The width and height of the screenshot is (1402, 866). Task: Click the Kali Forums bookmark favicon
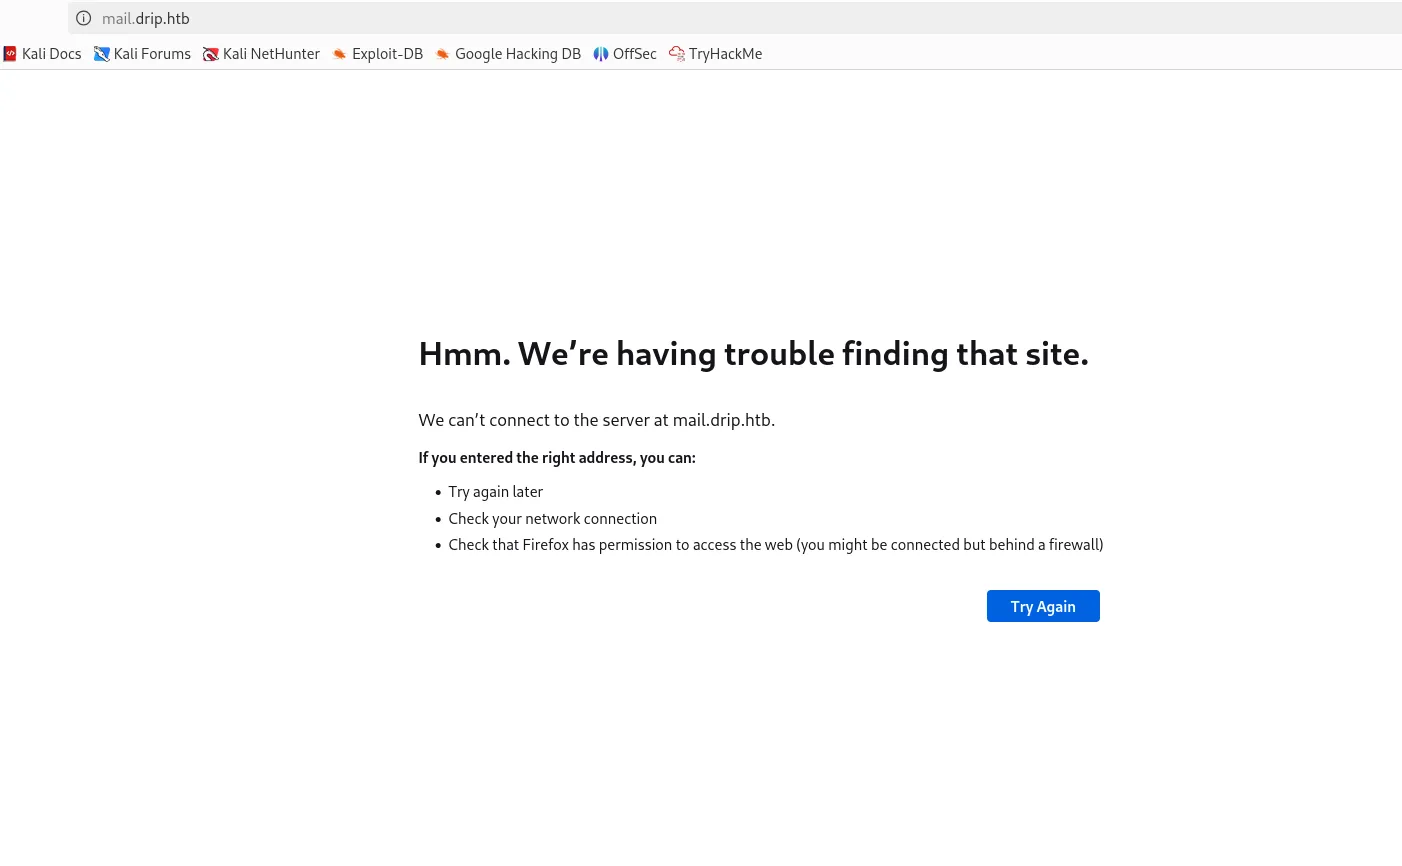tap(101, 54)
